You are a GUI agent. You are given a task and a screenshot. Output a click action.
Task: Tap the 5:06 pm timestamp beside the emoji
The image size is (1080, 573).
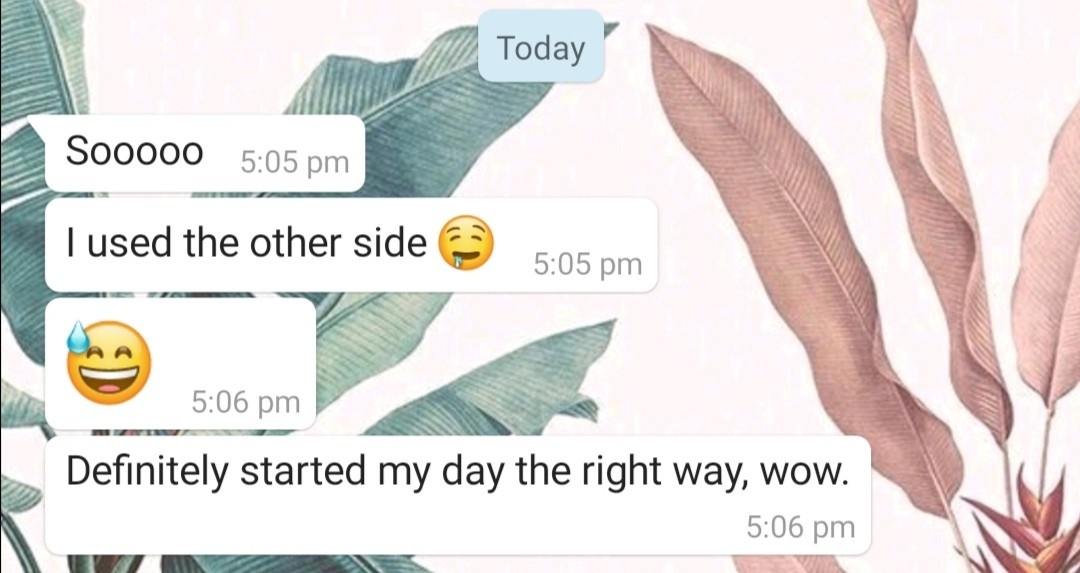pos(246,402)
